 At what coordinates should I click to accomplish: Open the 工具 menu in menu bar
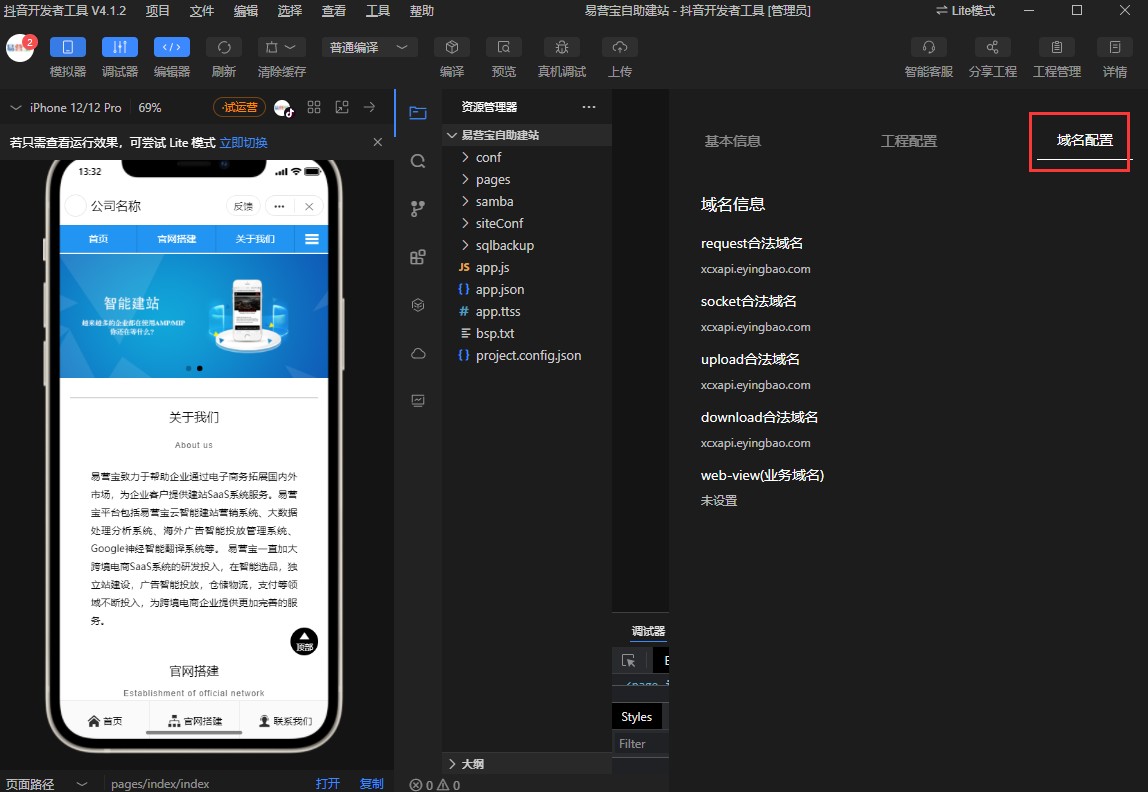pyautogui.click(x=377, y=11)
